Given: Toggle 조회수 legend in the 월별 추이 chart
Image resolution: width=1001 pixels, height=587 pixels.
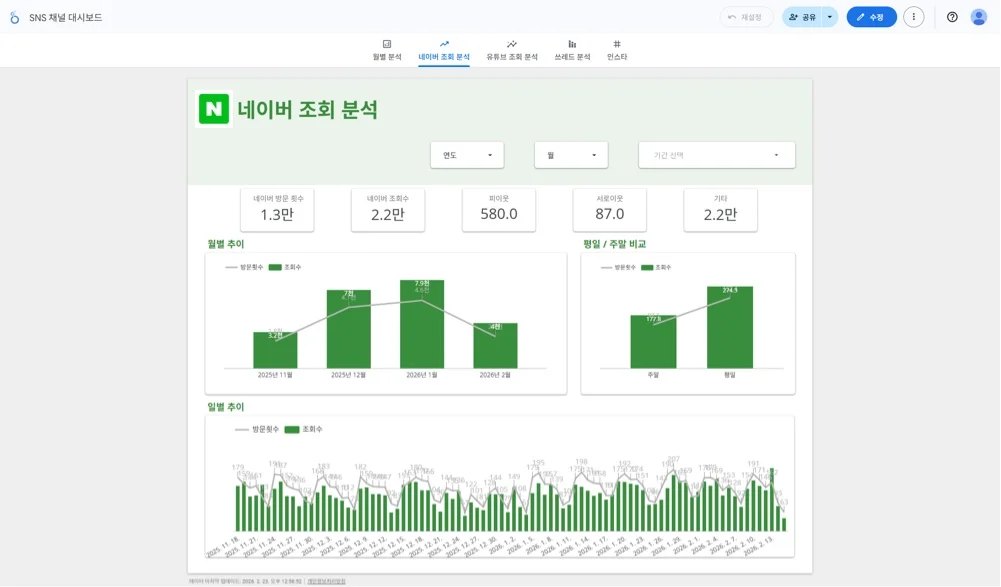Looking at the screenshot, I should click(285, 267).
